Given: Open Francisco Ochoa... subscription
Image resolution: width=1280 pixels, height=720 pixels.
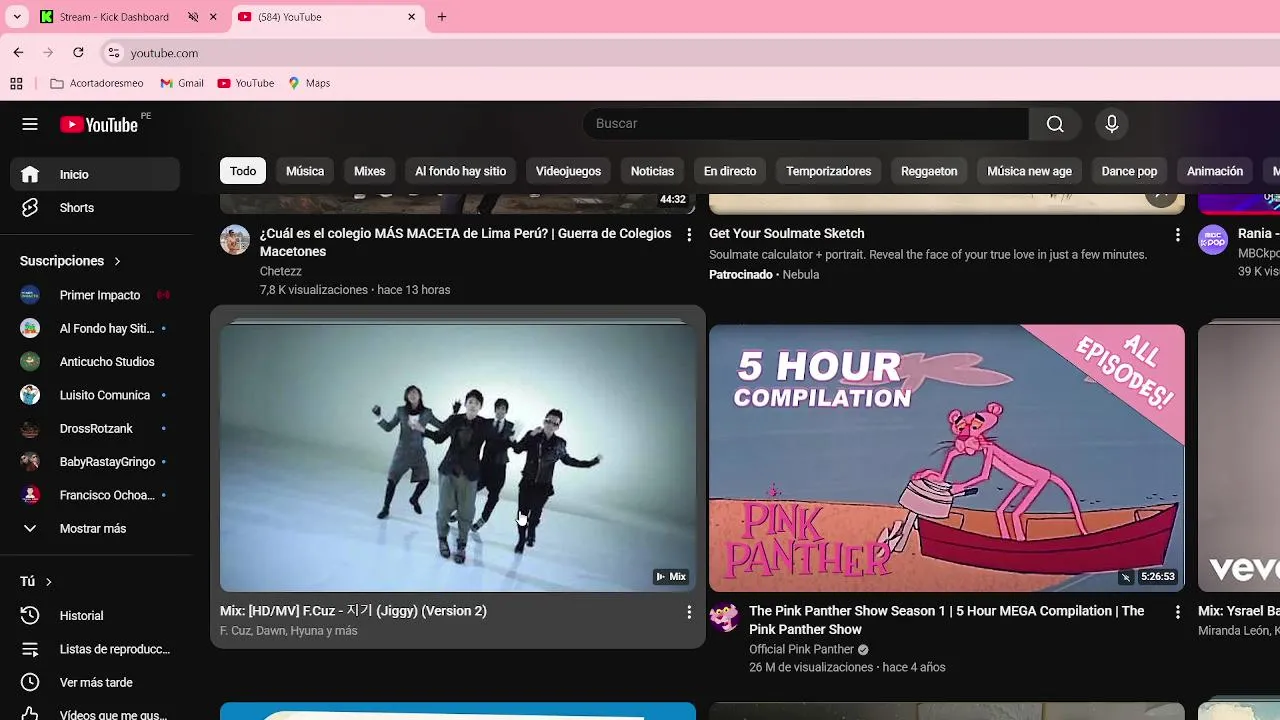Looking at the screenshot, I should tap(95, 495).
